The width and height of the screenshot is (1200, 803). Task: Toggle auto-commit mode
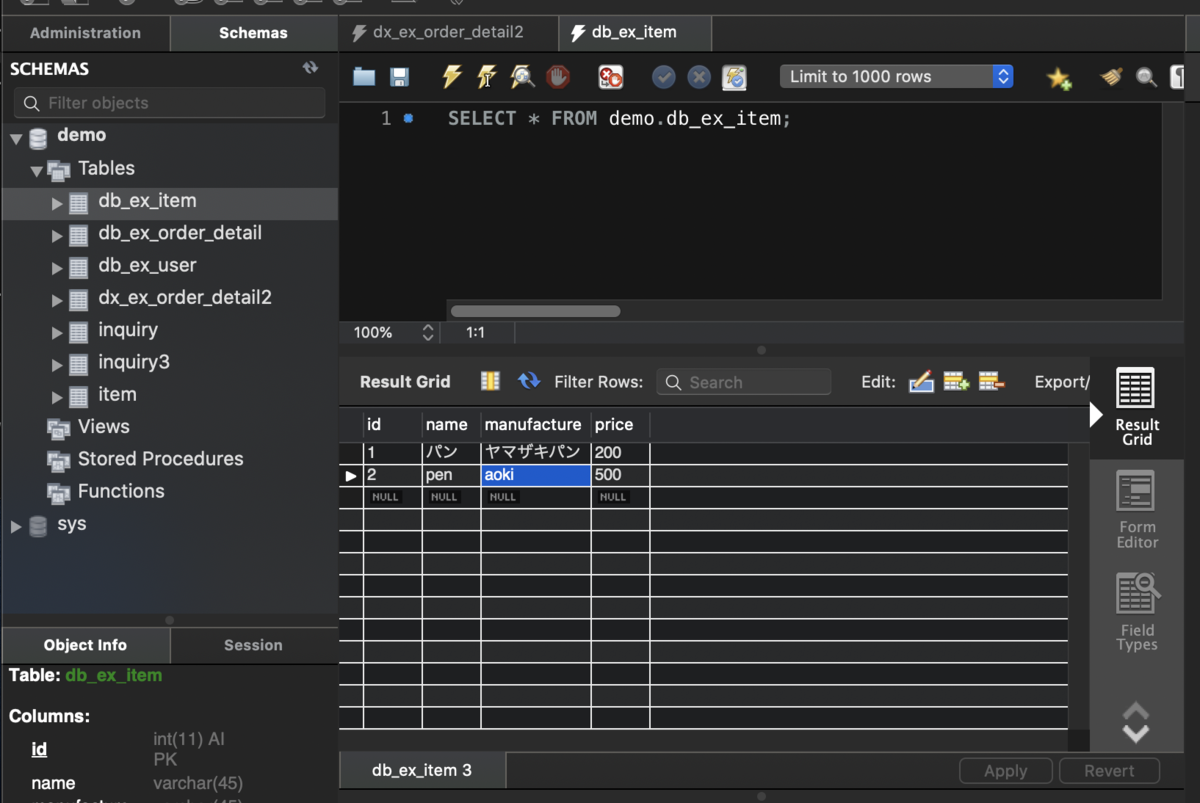coord(733,76)
